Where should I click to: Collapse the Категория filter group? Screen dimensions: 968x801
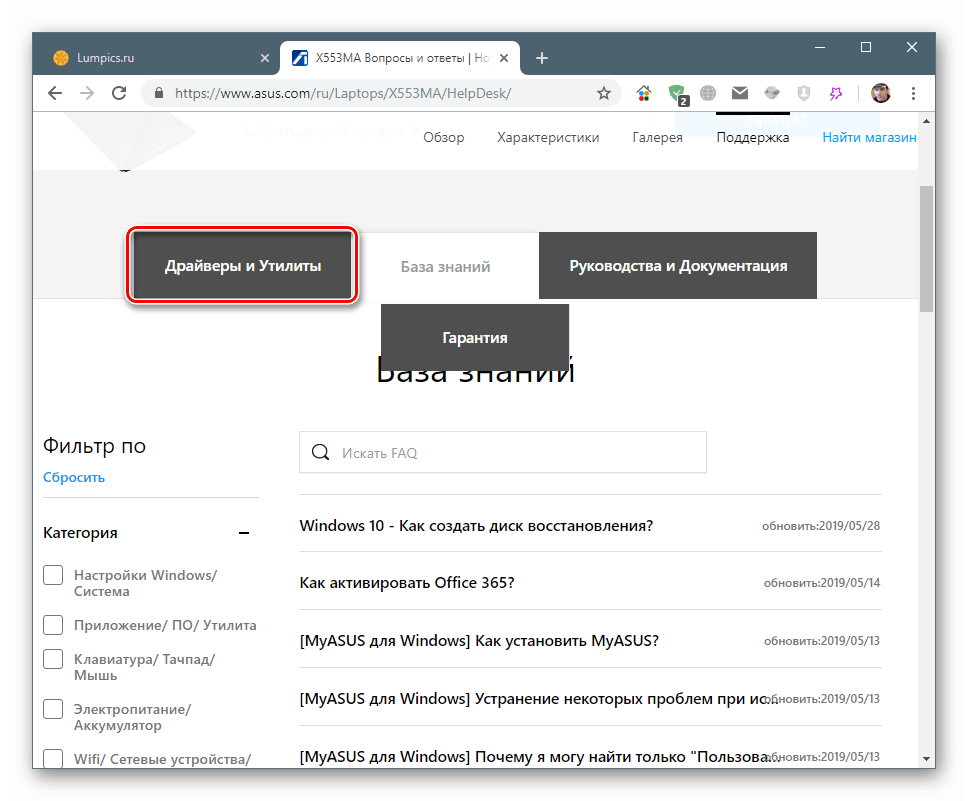click(244, 533)
